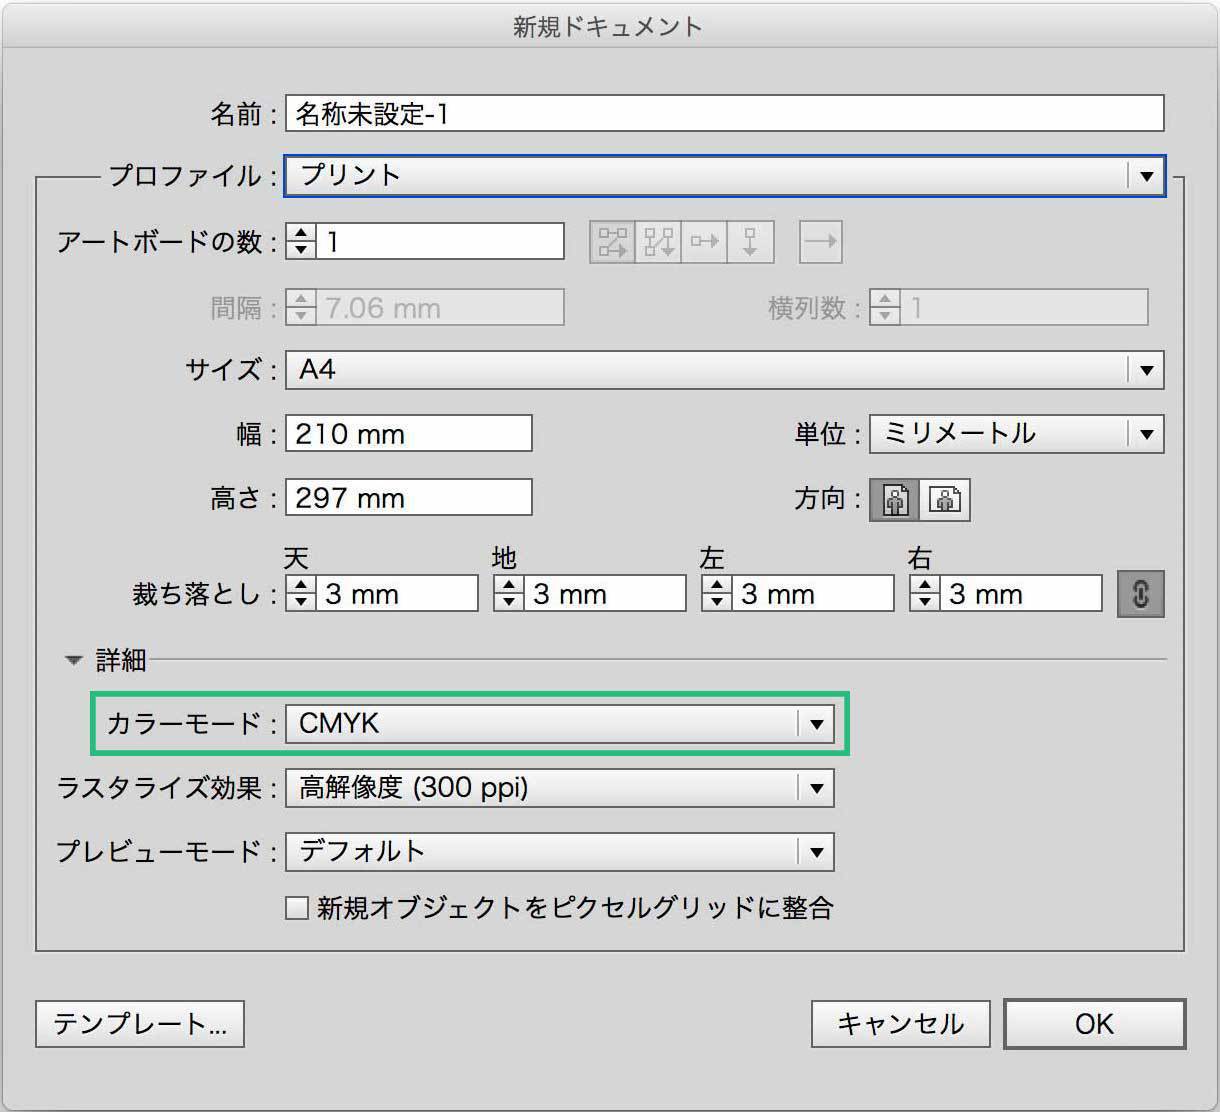Click the キャンセル cancel button
This screenshot has height=1112, width=1220.
click(899, 1023)
